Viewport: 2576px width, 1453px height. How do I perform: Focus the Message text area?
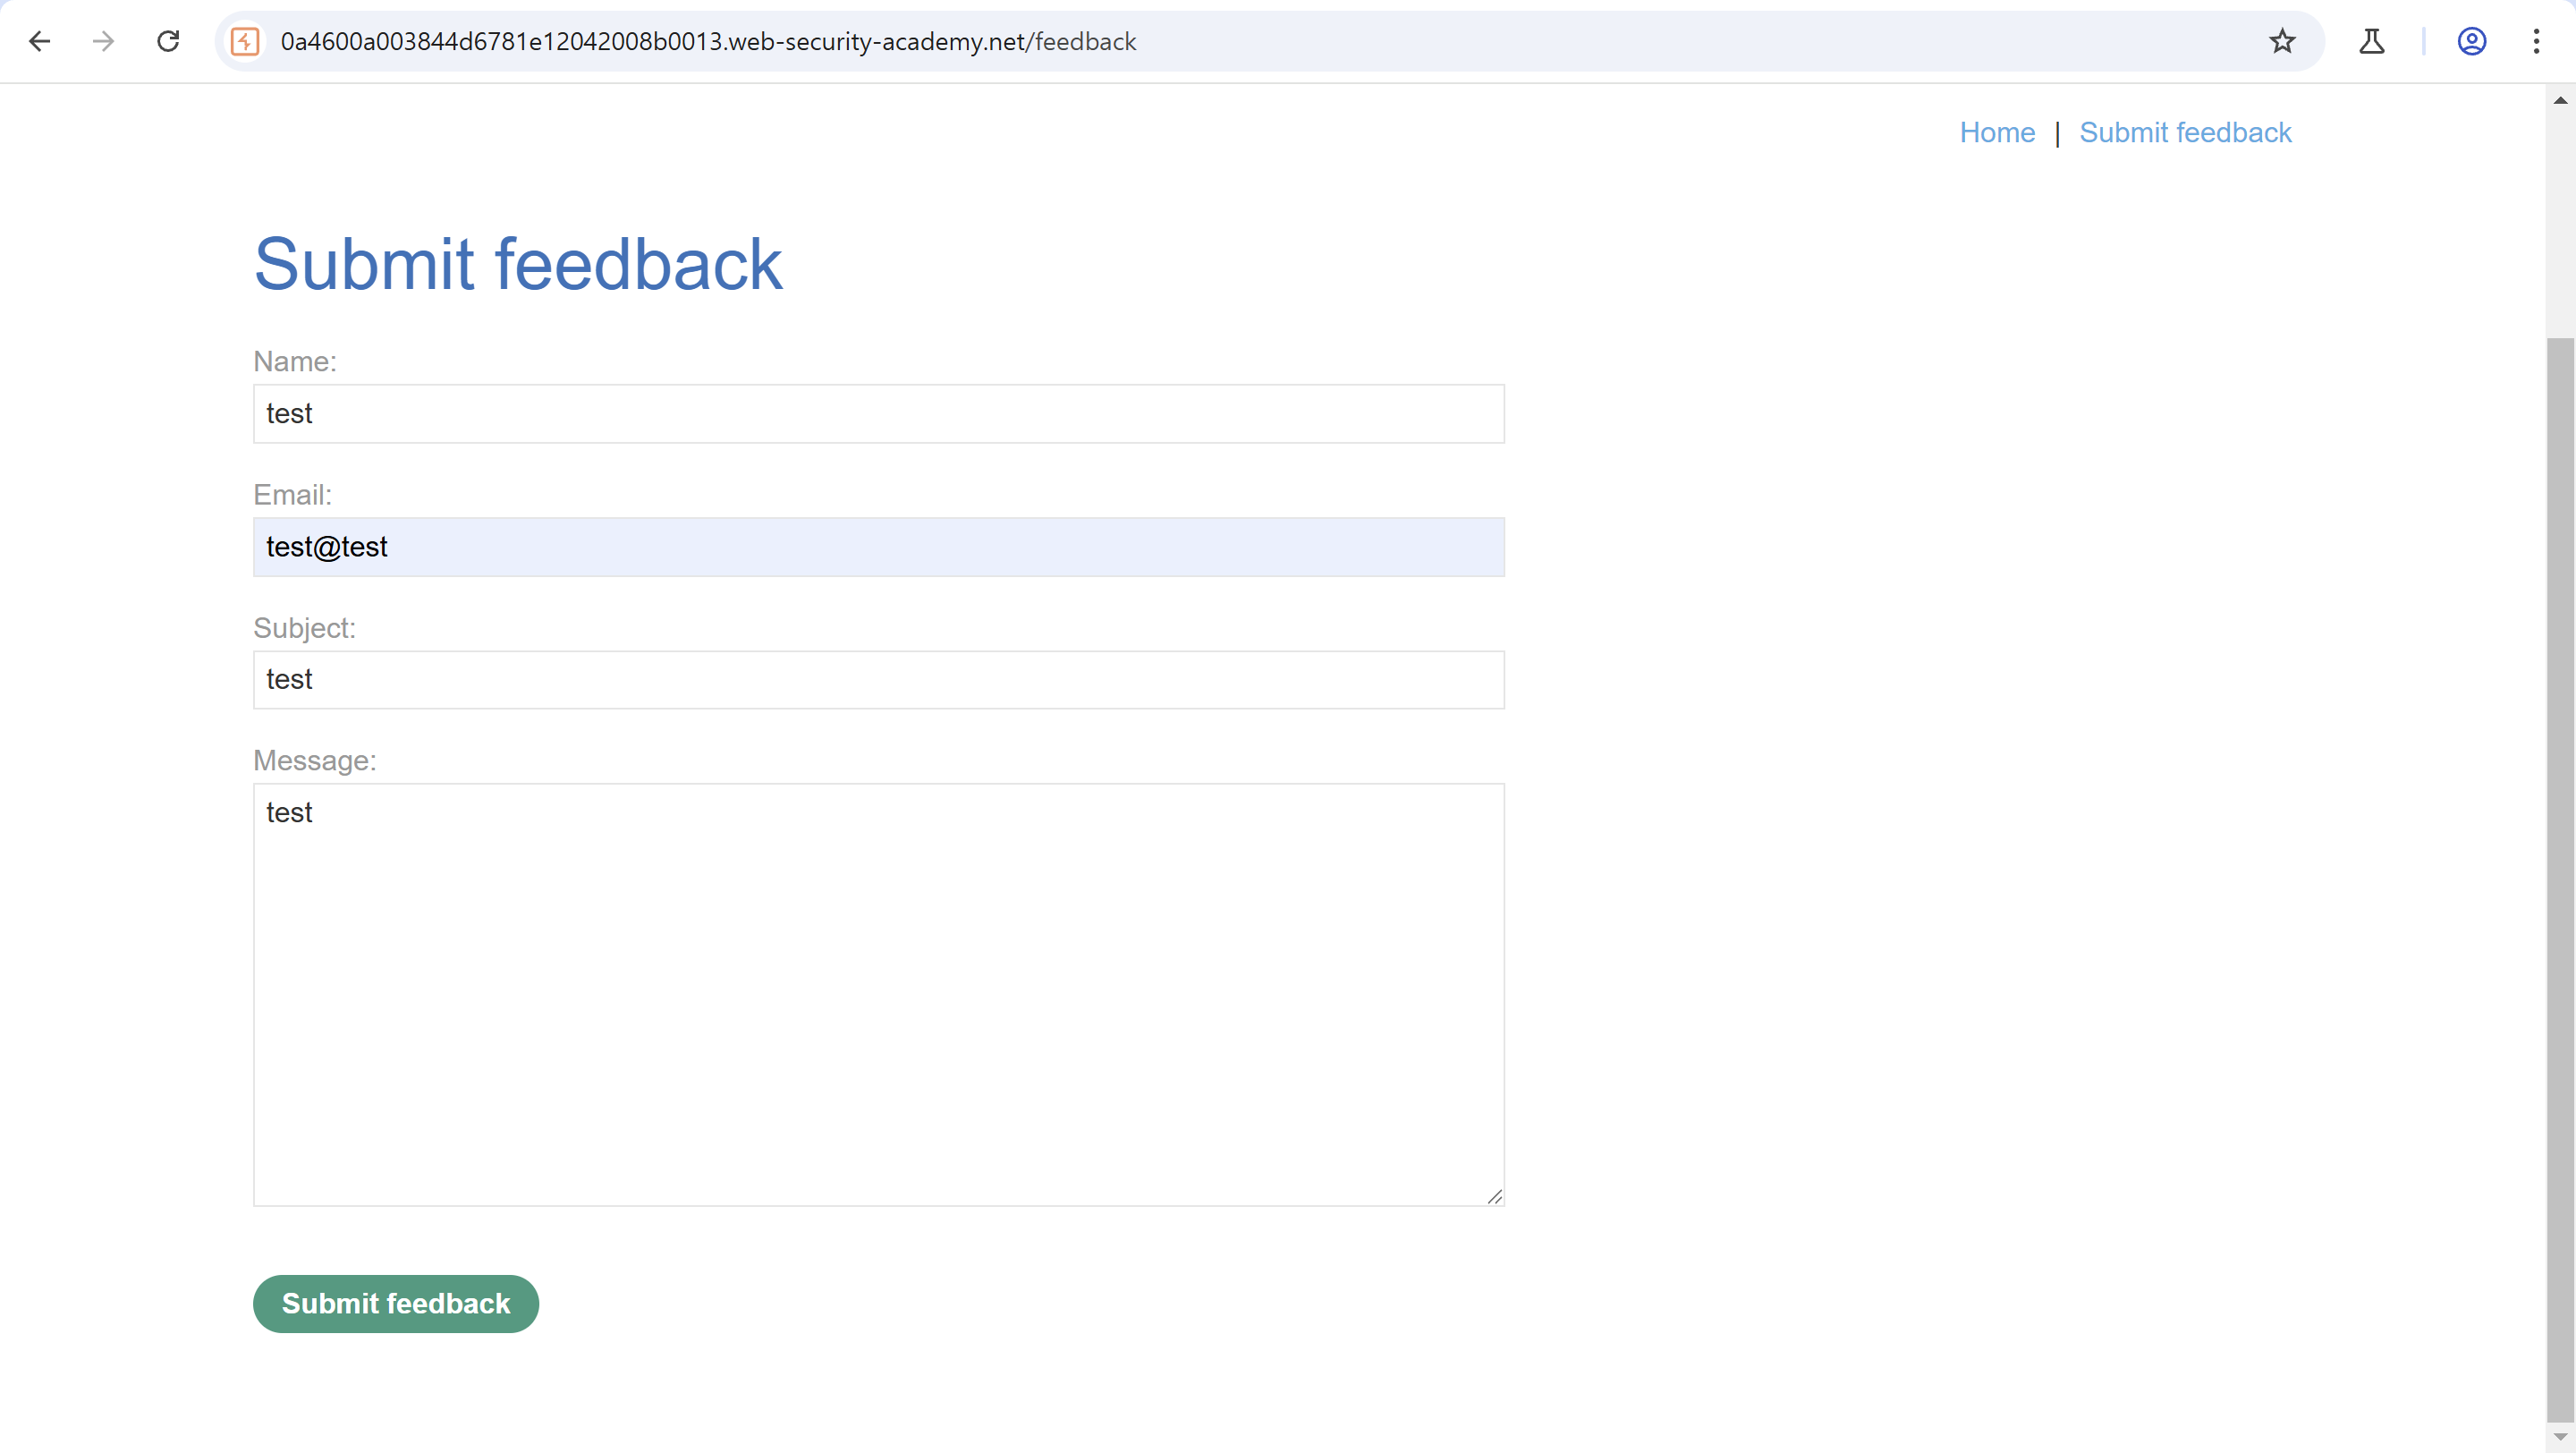878,994
